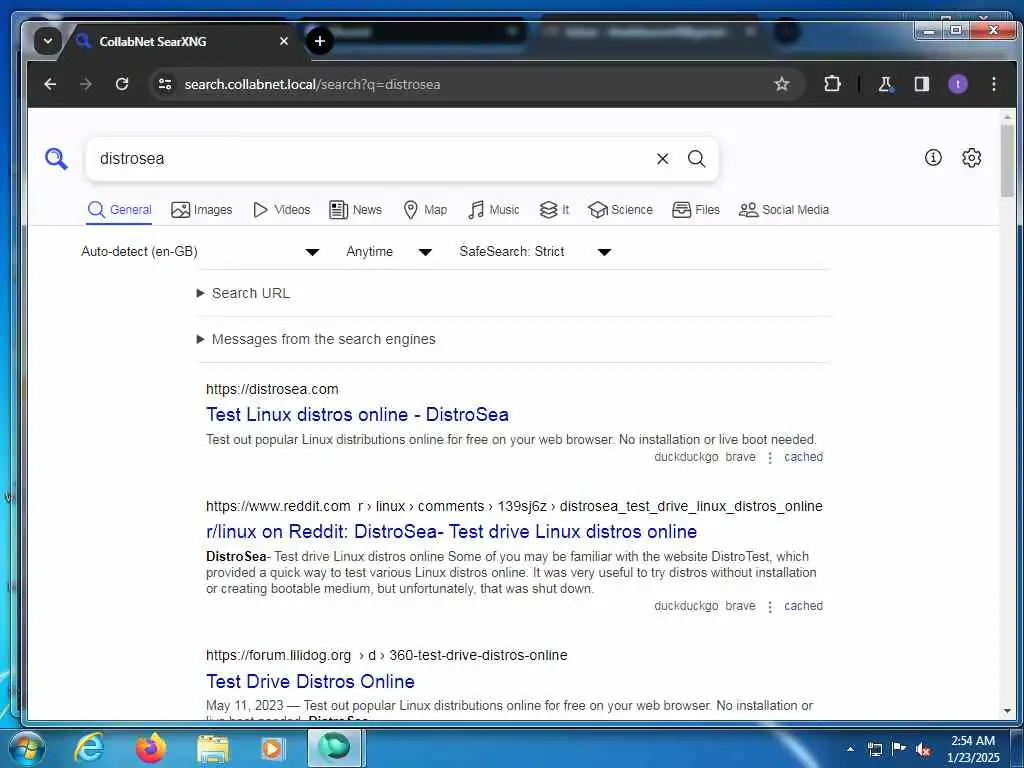Submit search with magnifier button

coord(696,159)
